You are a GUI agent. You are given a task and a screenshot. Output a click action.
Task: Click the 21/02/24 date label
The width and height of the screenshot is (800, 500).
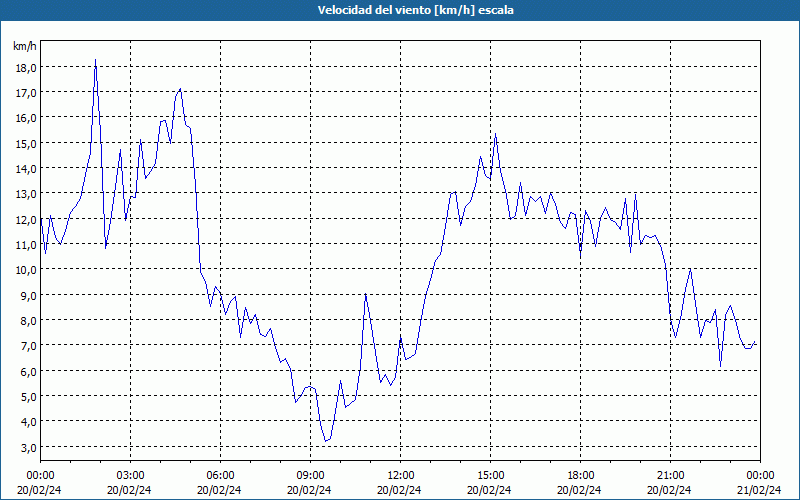point(760,490)
